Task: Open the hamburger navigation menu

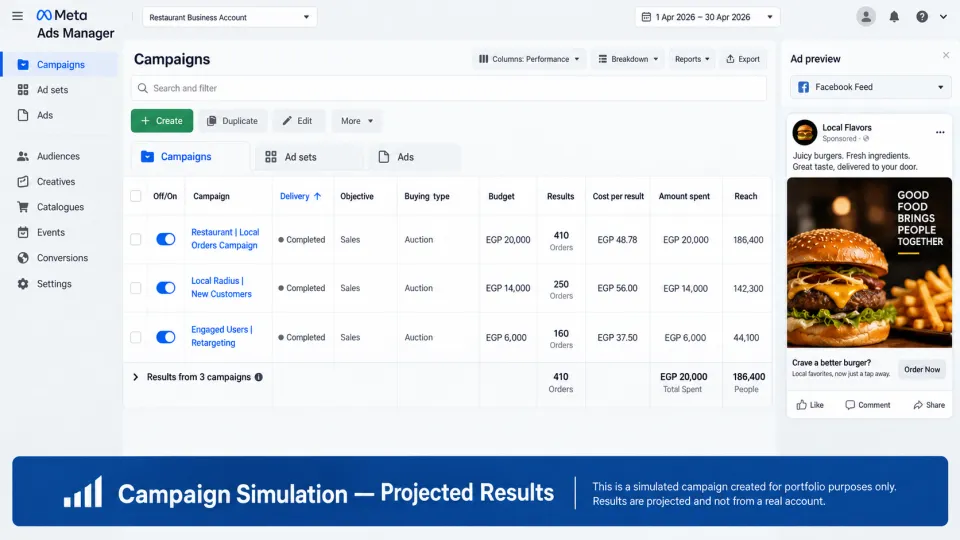Action: point(17,17)
